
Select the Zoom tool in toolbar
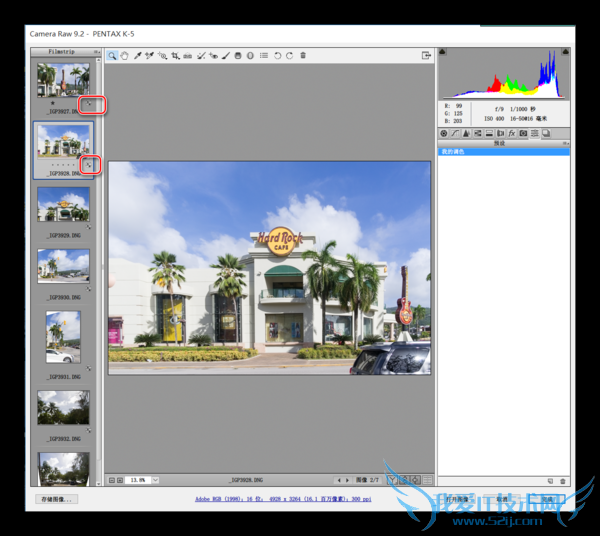click(113, 56)
